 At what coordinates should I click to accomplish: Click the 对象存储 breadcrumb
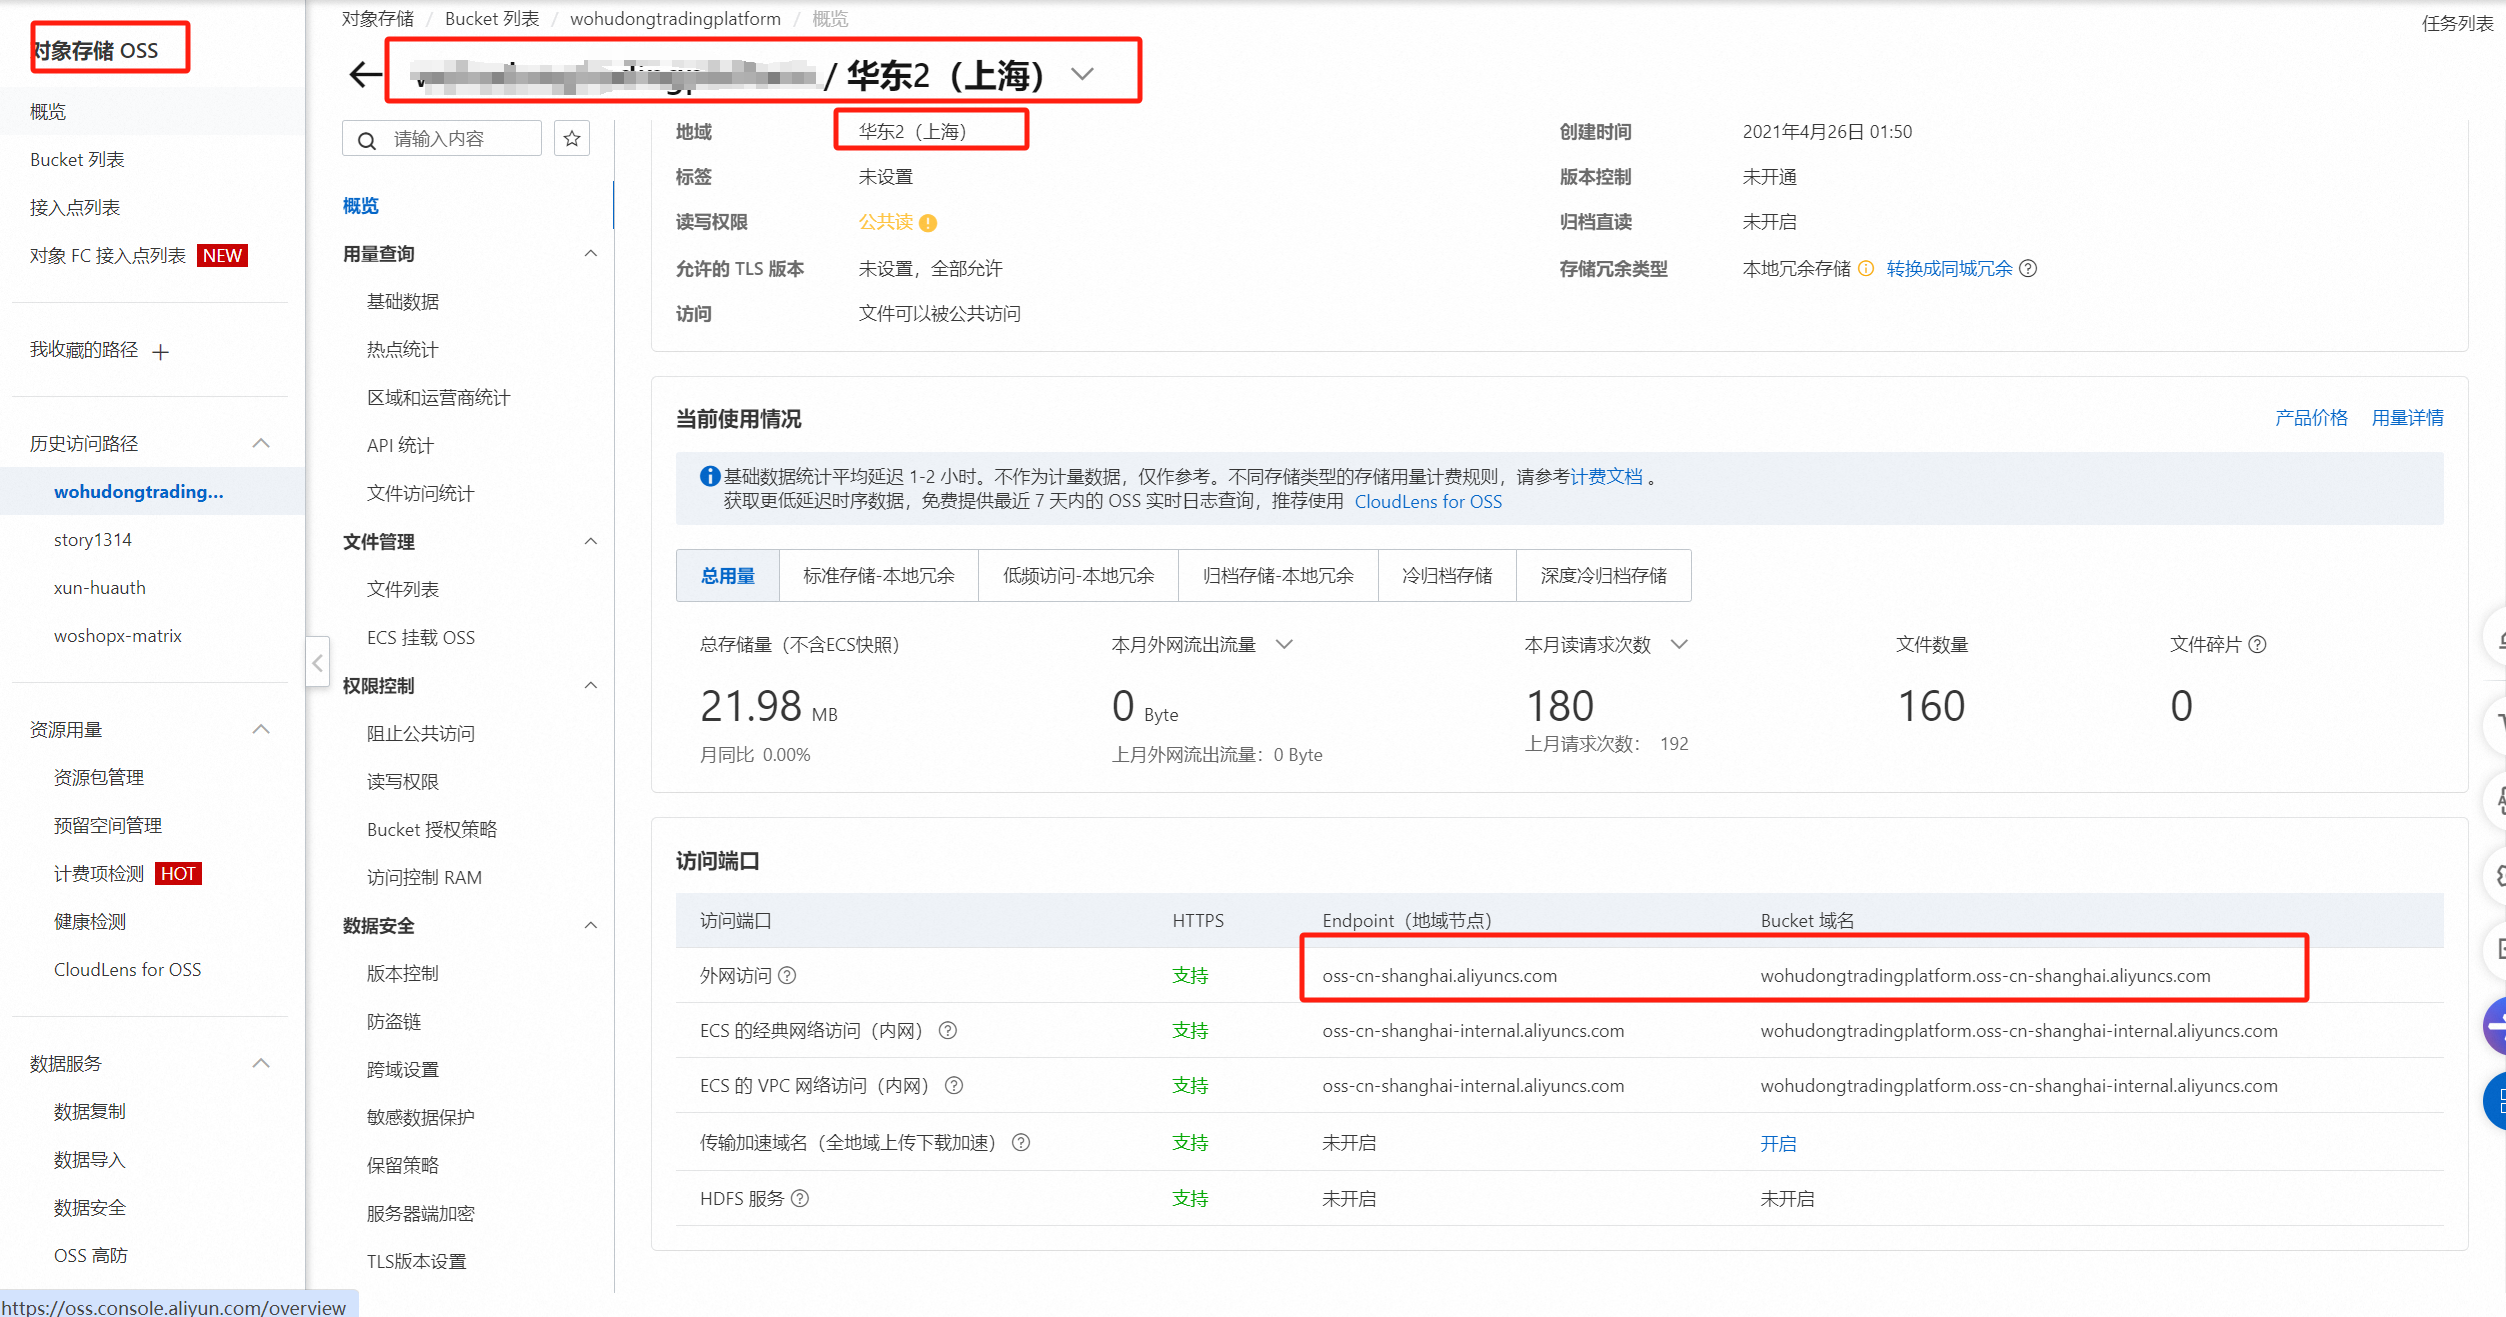(378, 19)
